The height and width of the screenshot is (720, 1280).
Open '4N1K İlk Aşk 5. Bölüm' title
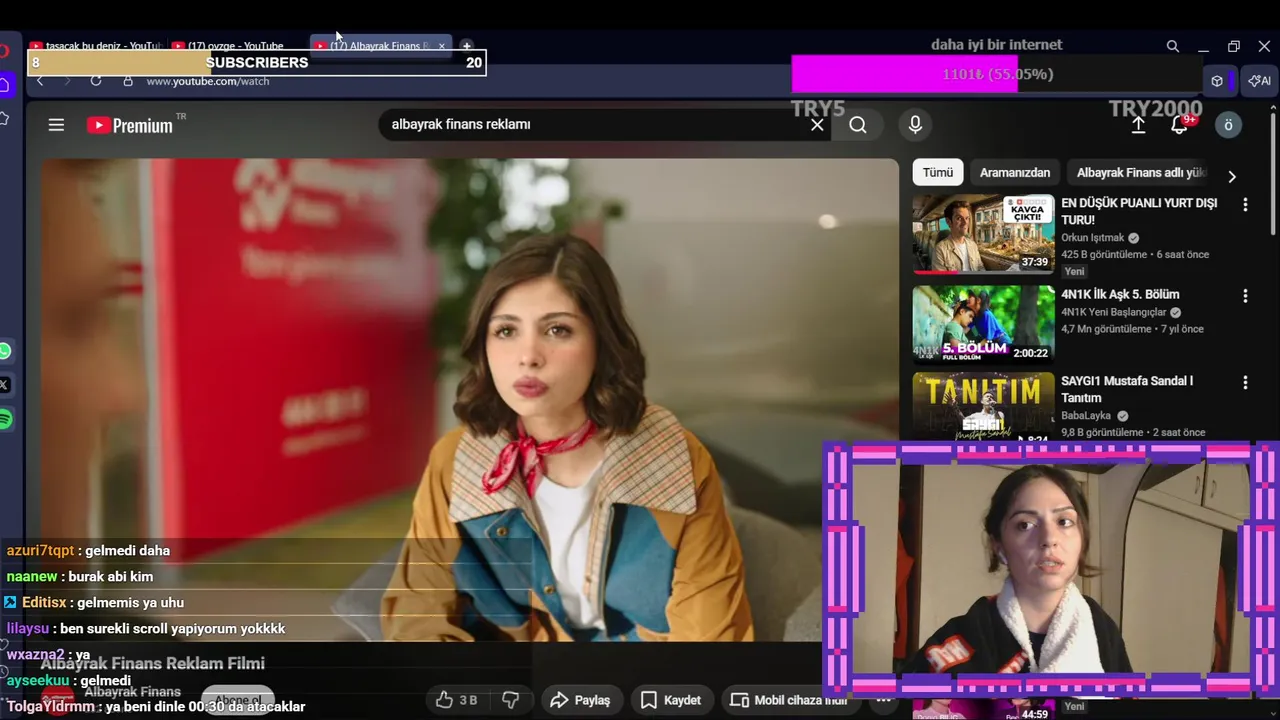click(x=1120, y=294)
